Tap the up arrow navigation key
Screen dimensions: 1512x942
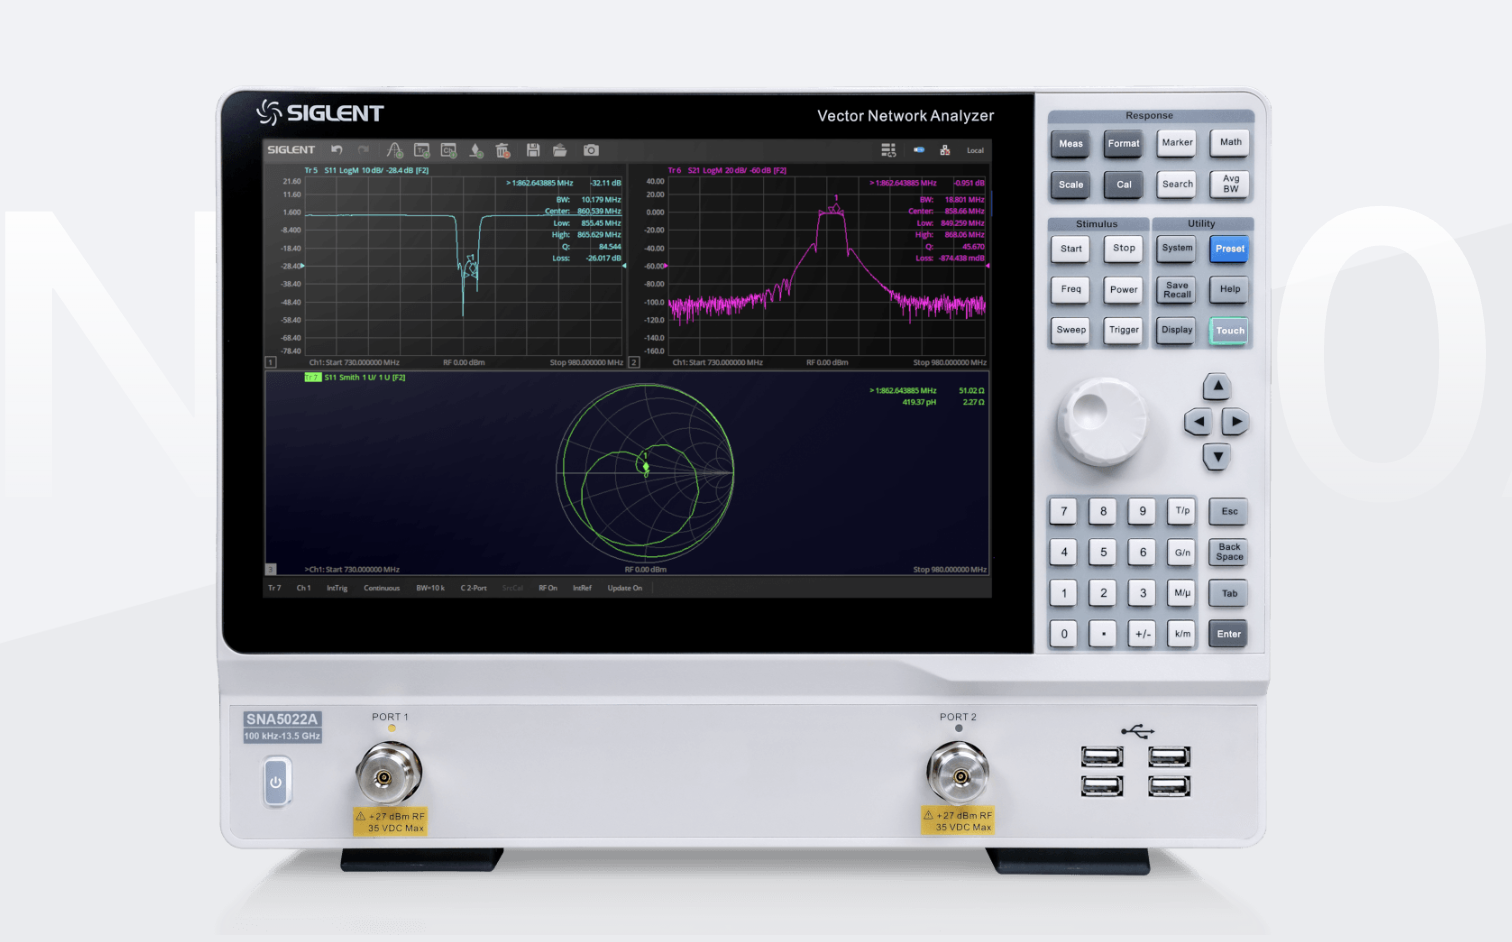[x=1217, y=386]
